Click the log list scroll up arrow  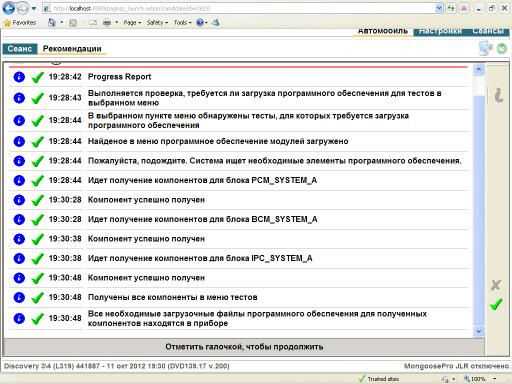click(479, 69)
